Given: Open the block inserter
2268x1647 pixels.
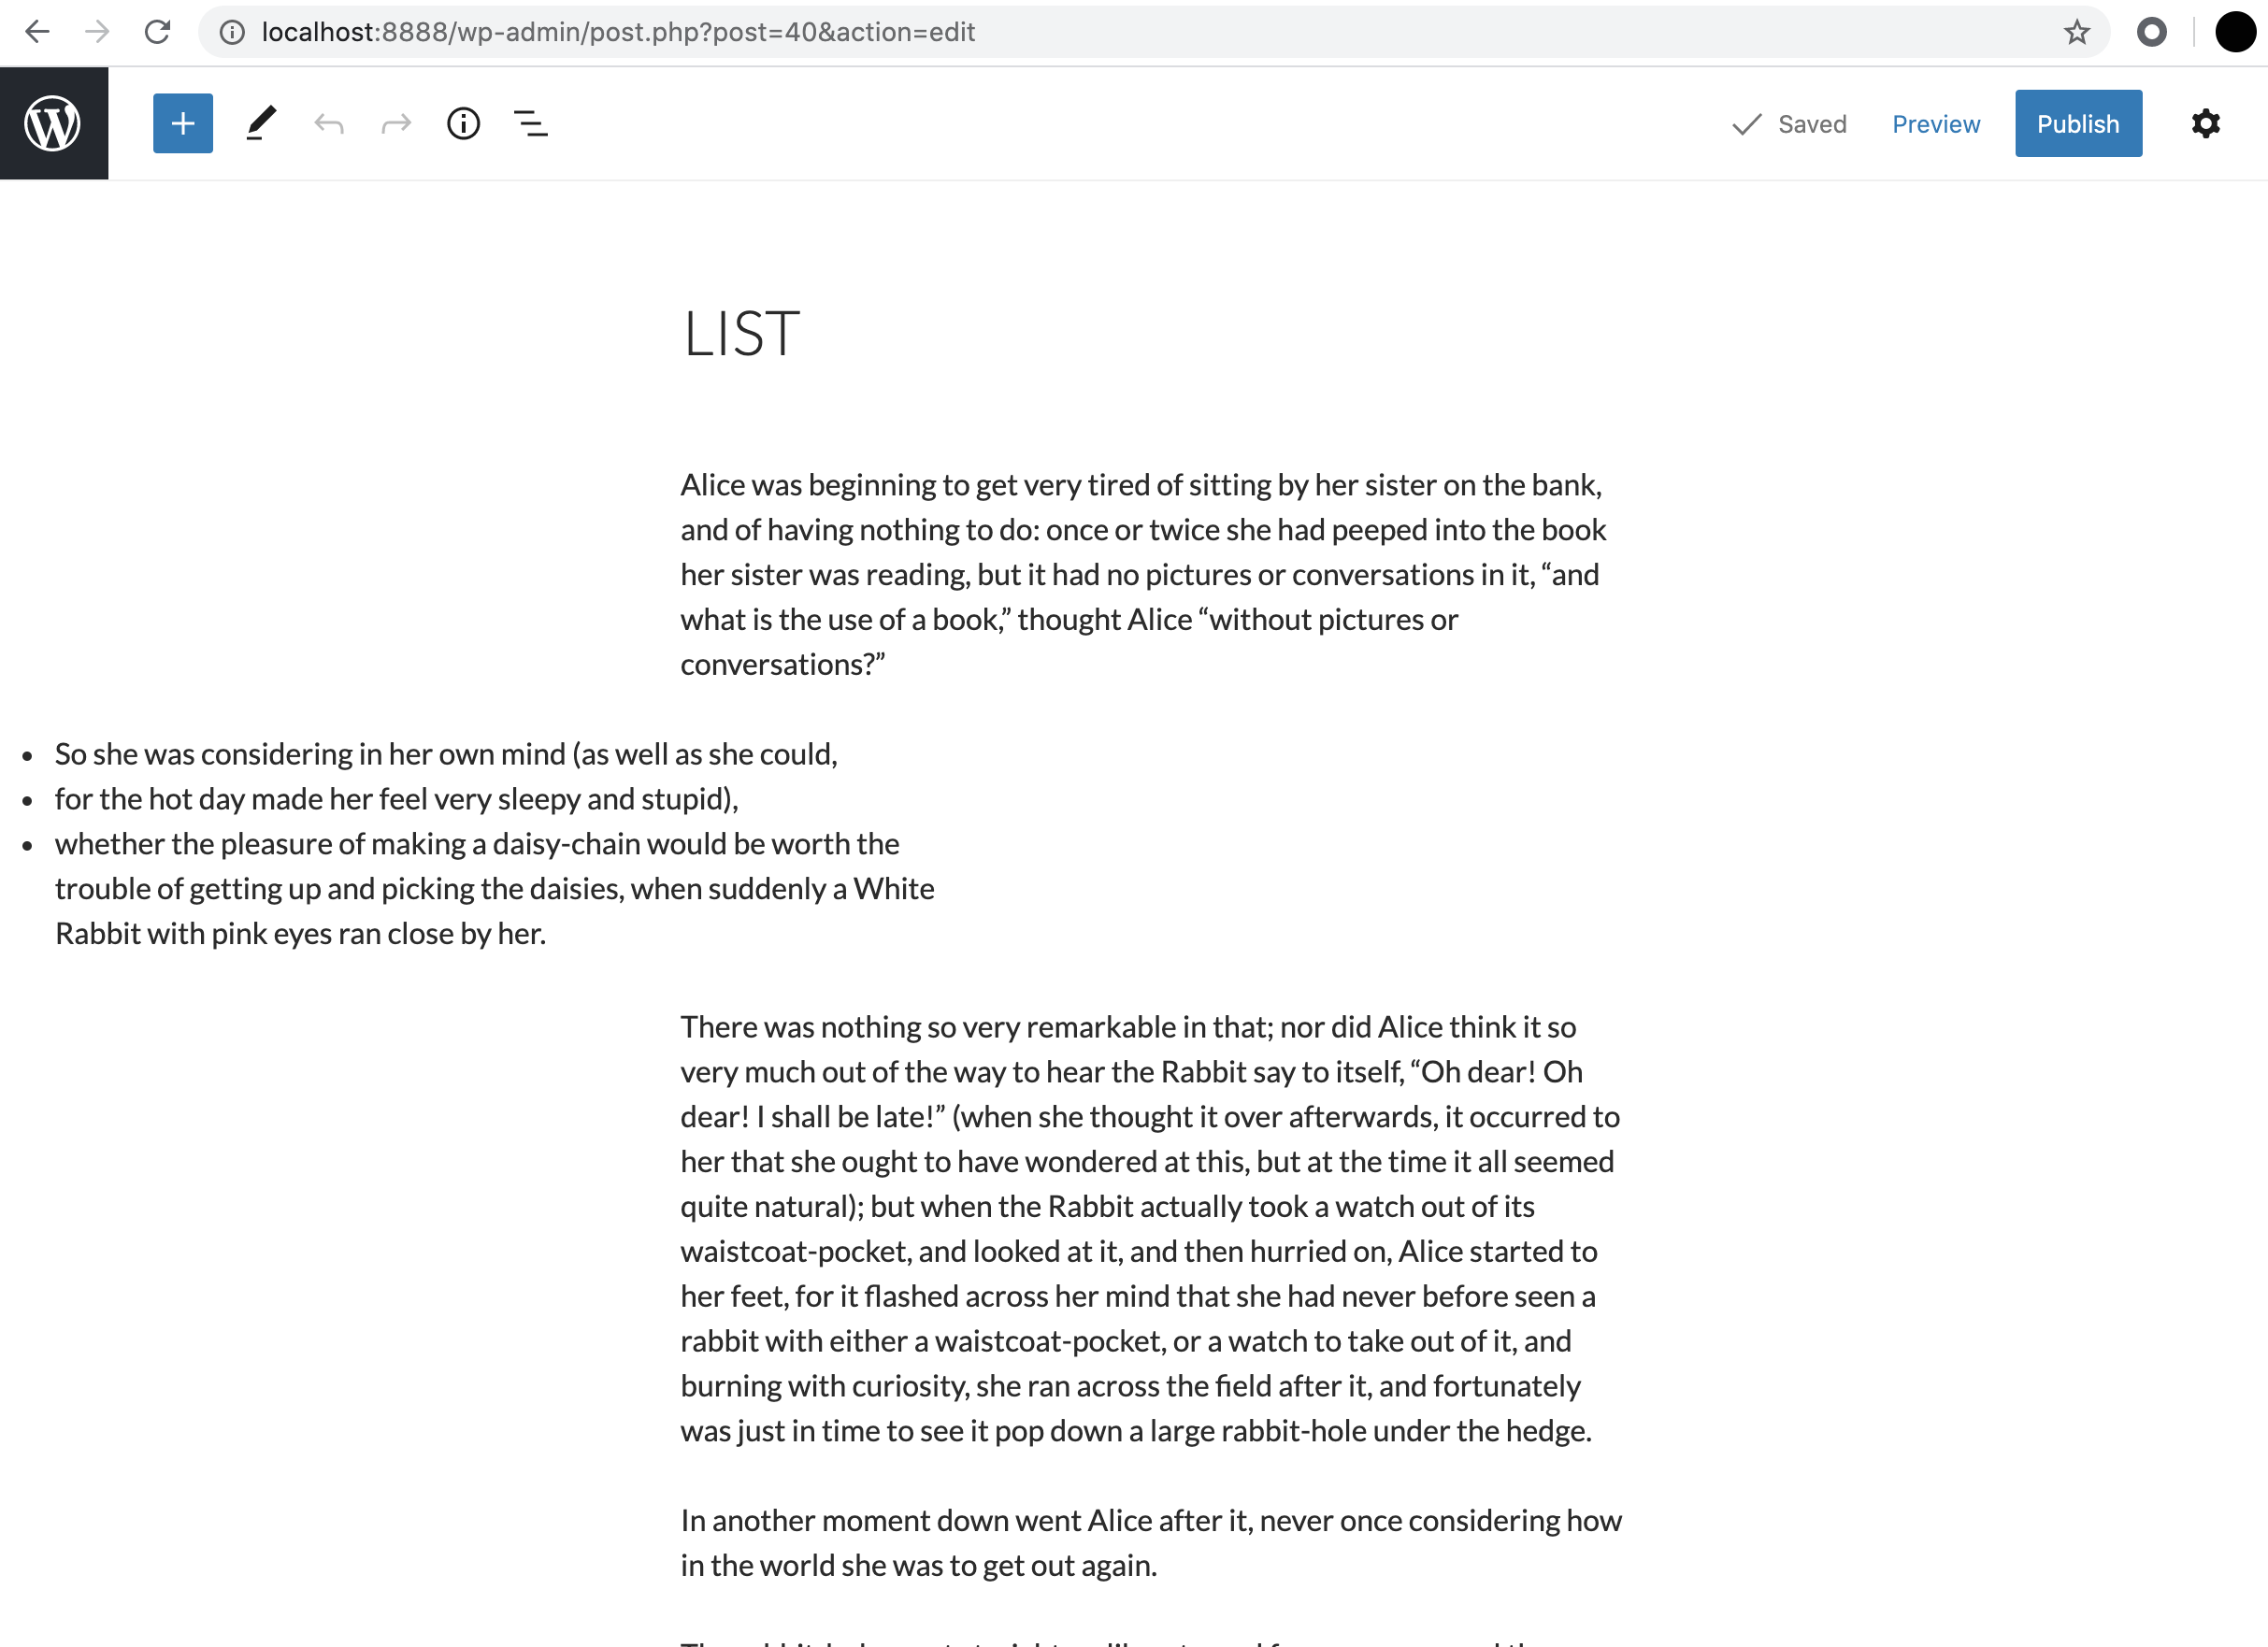Looking at the screenshot, I should [x=182, y=123].
